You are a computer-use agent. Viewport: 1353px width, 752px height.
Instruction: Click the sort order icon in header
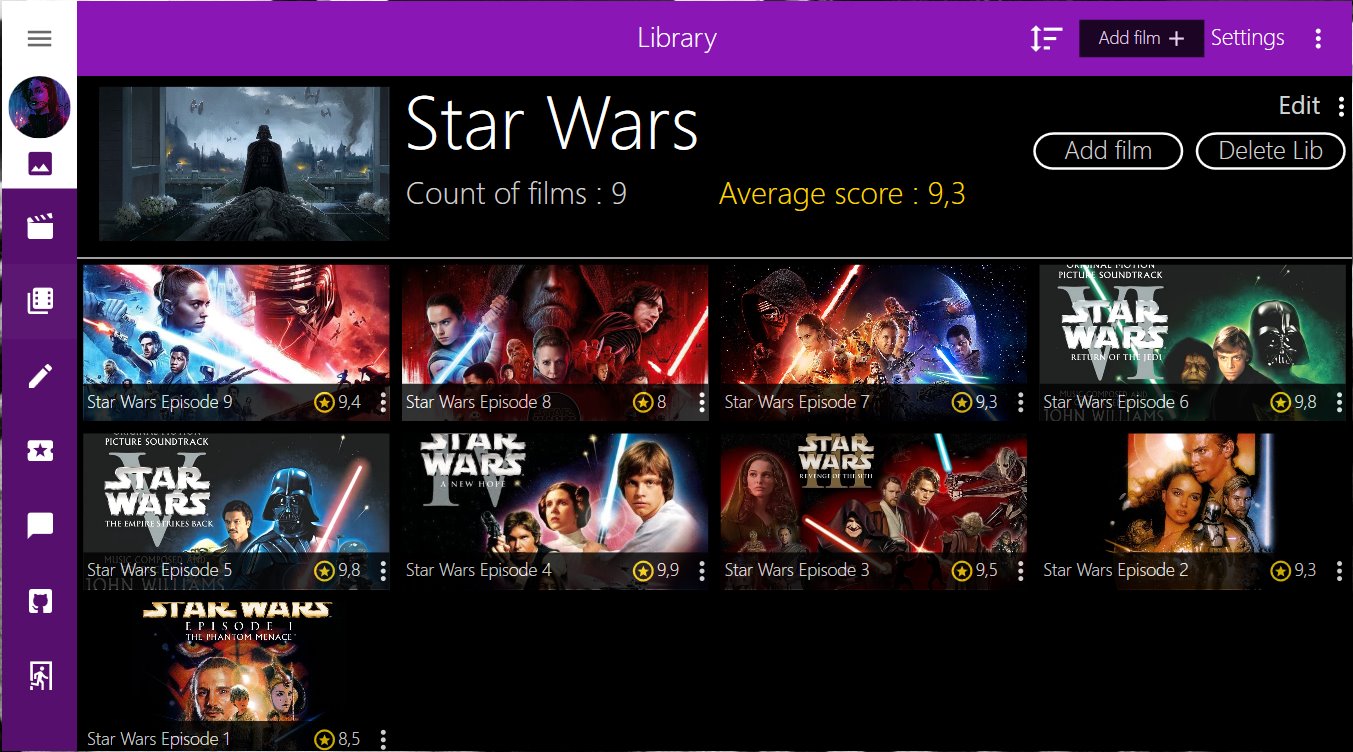point(1046,39)
